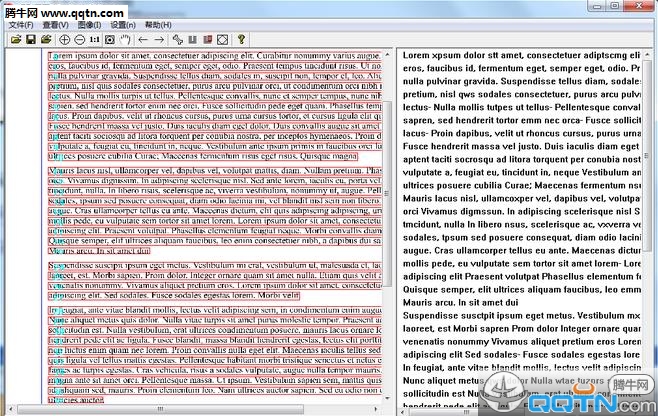Go to next page with right arrow
The height and width of the screenshot is (416, 658).
tap(159, 40)
